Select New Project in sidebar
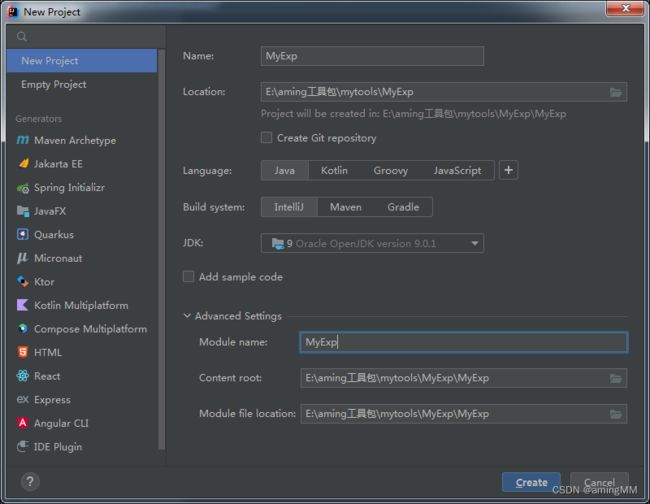The image size is (650, 504). click(x=82, y=61)
